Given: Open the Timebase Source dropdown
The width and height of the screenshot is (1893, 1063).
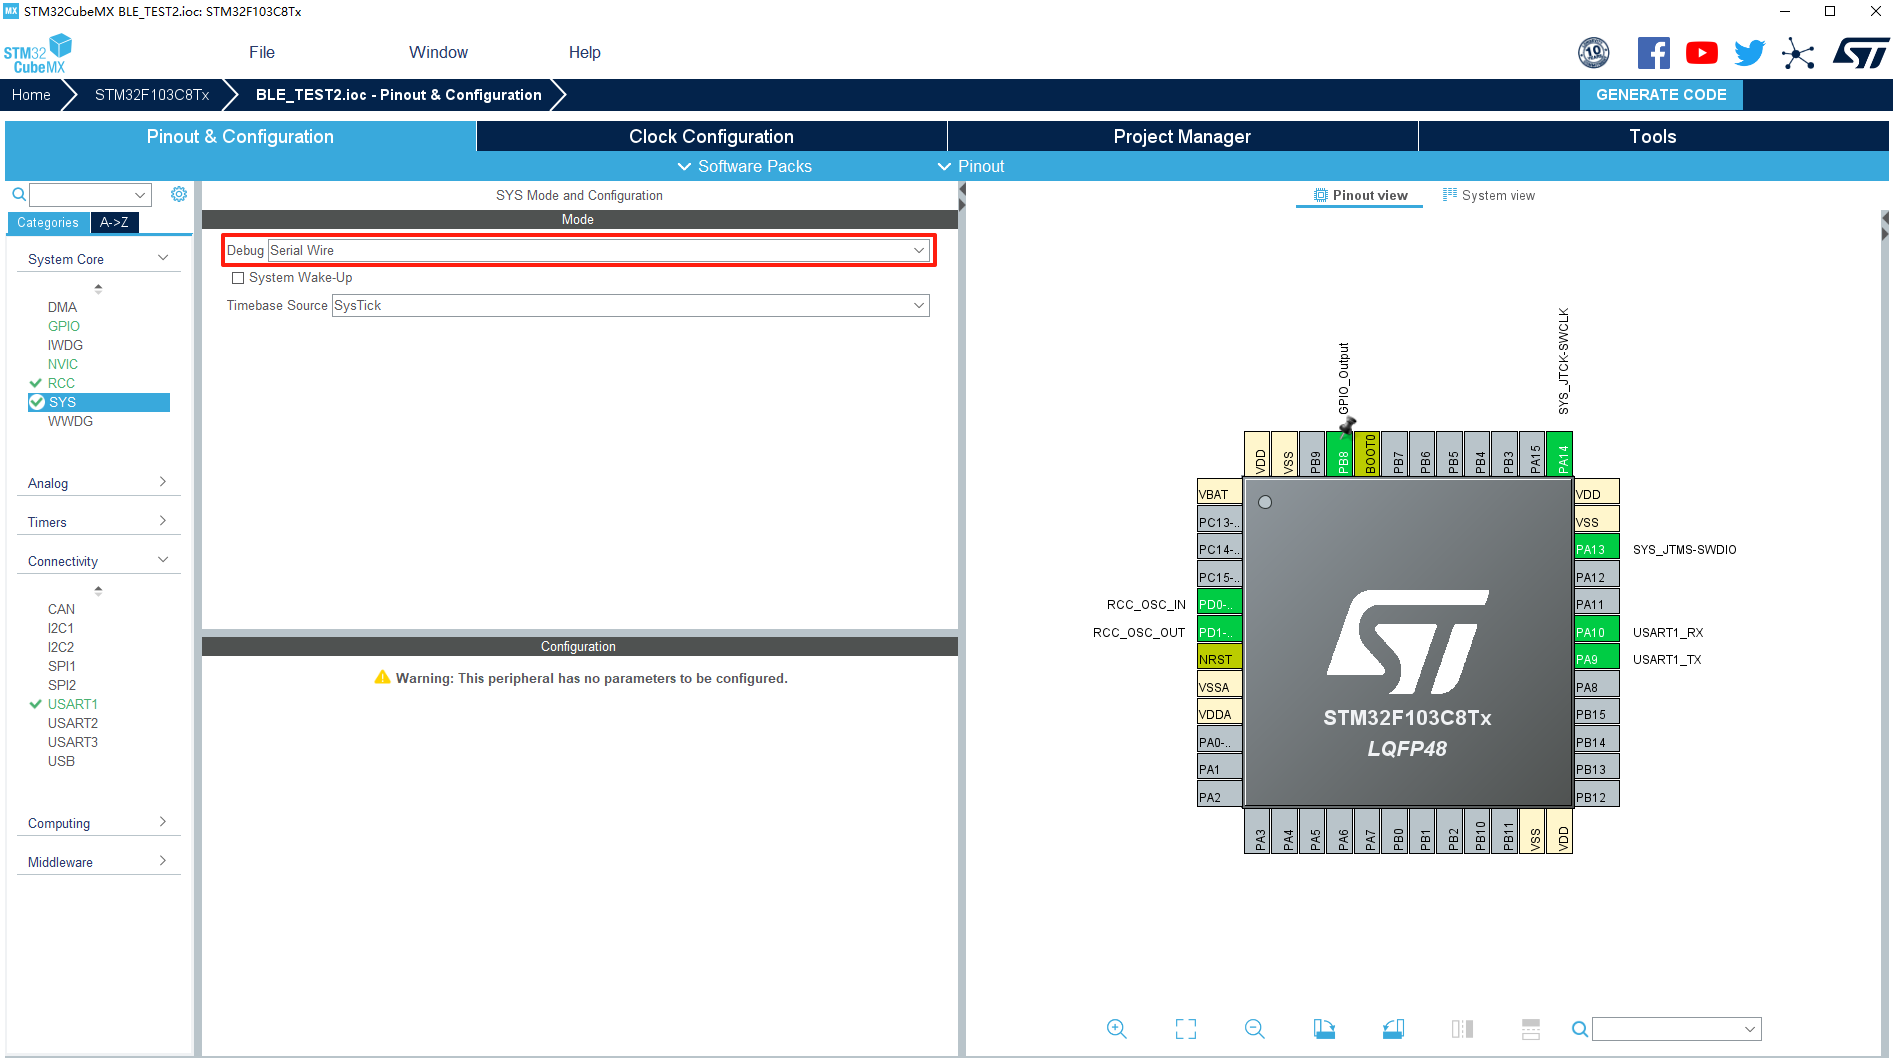Looking at the screenshot, I should tap(631, 305).
